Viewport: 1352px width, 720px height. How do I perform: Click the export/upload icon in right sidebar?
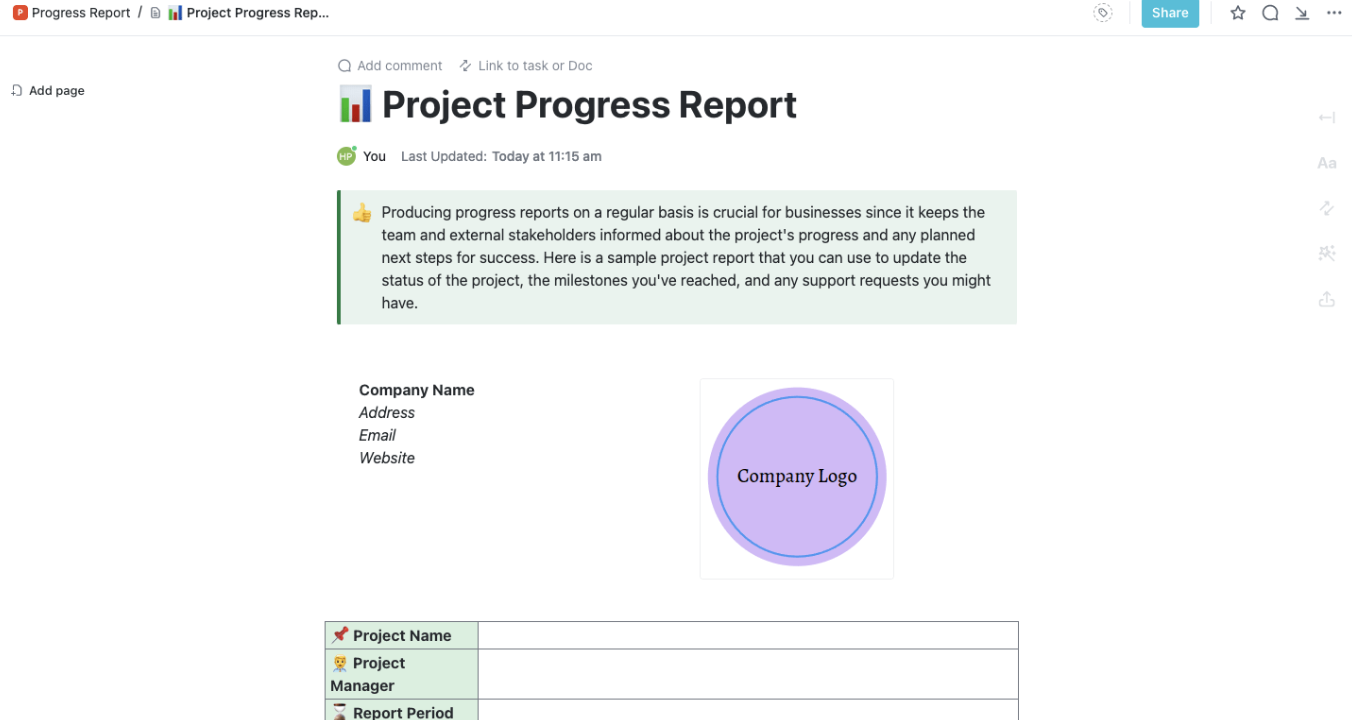(1327, 299)
